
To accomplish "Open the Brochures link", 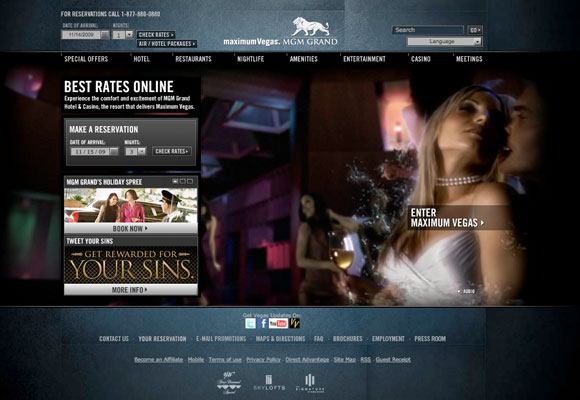I will 348,339.
